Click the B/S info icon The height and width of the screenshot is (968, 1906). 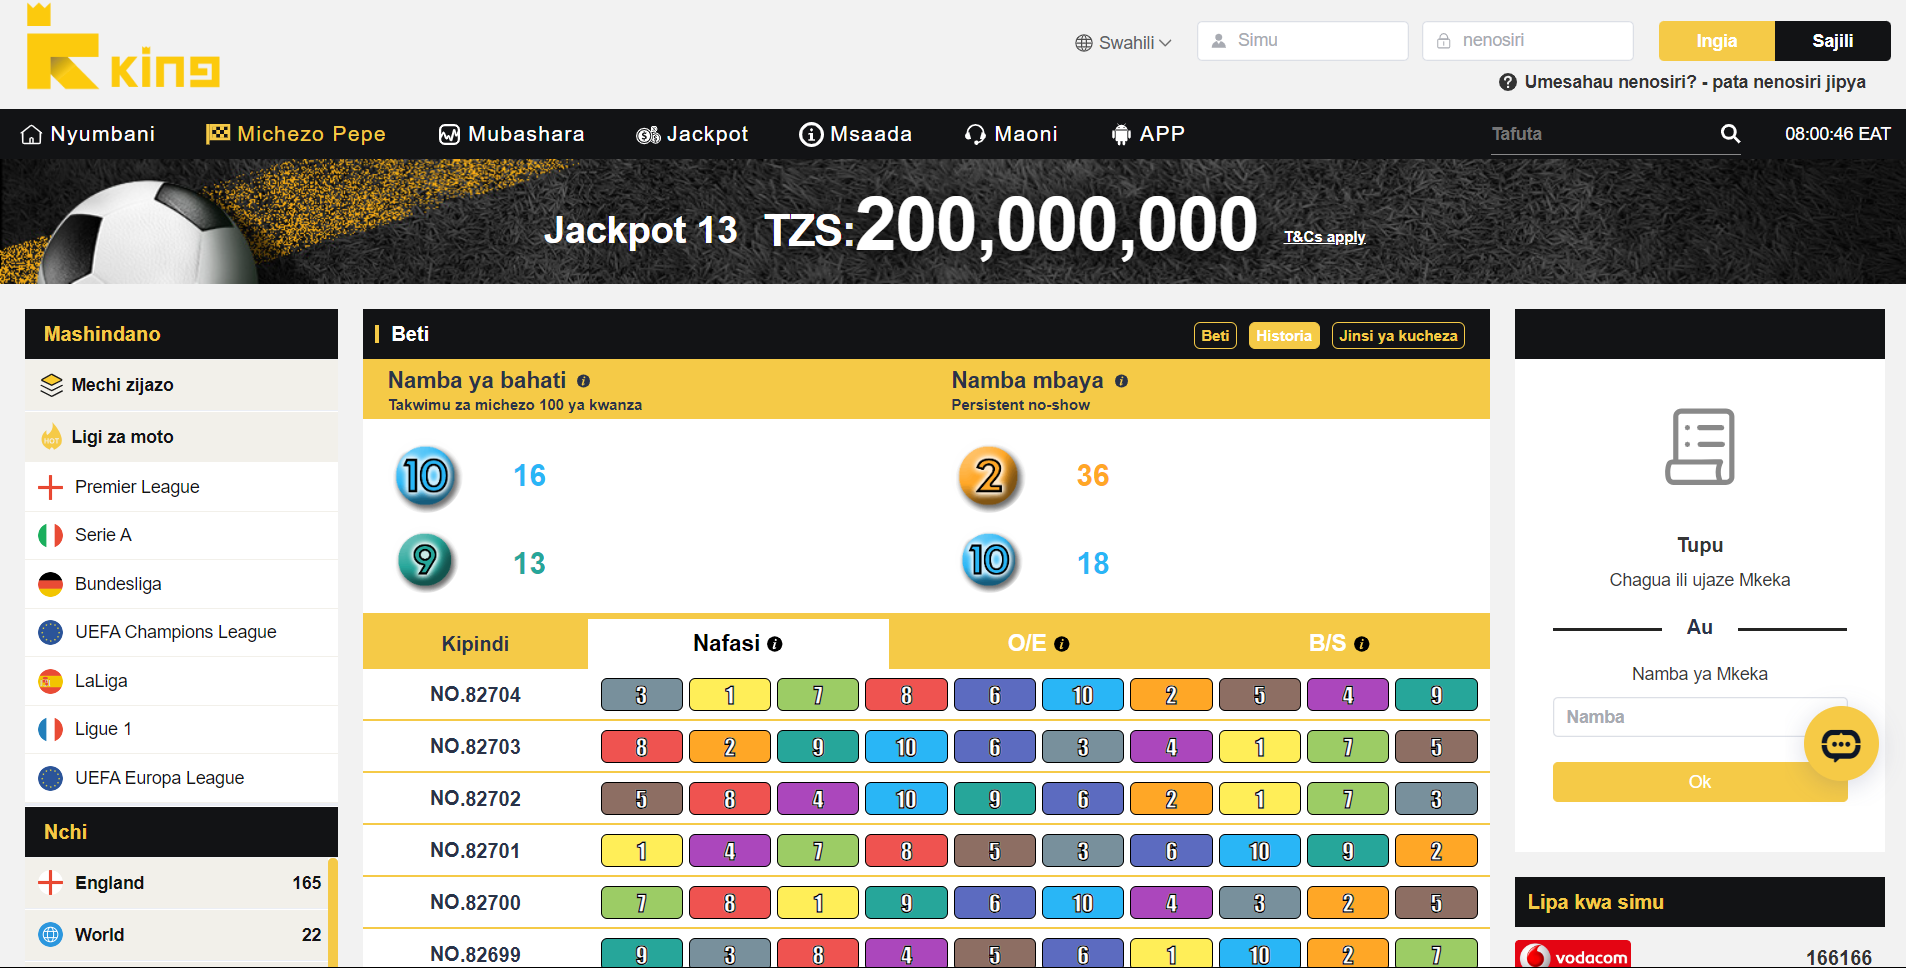1361,644
